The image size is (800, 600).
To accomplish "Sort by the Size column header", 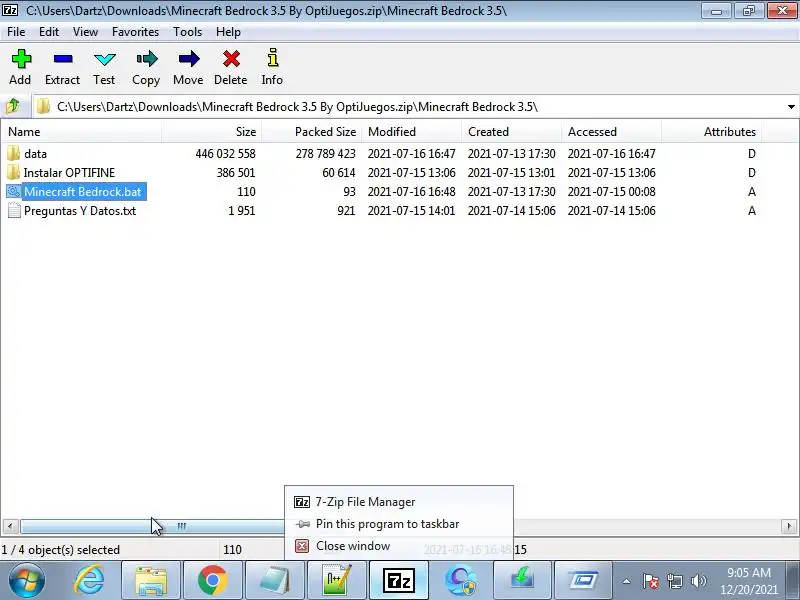I will pyautogui.click(x=211, y=132).
